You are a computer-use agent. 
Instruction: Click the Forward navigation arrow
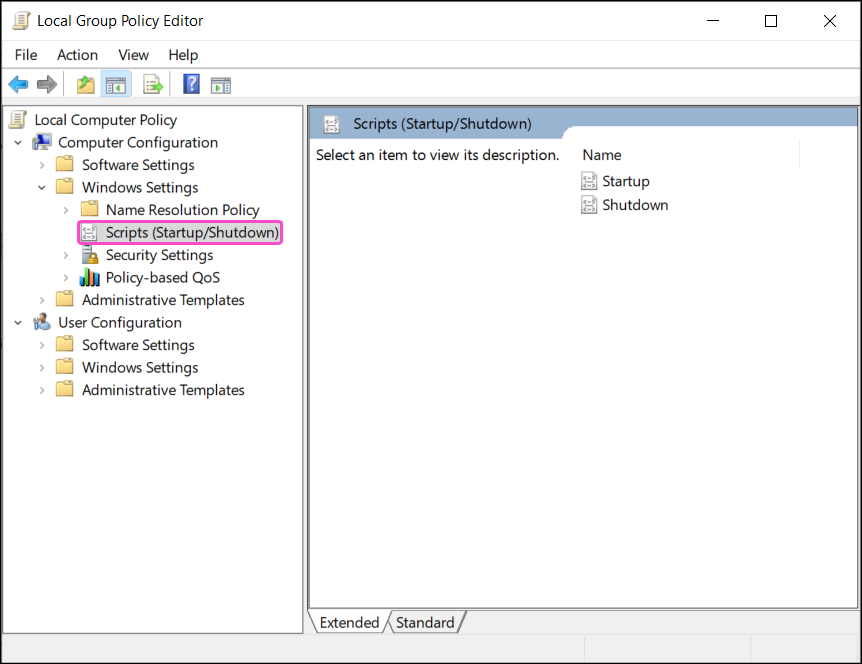(46, 84)
